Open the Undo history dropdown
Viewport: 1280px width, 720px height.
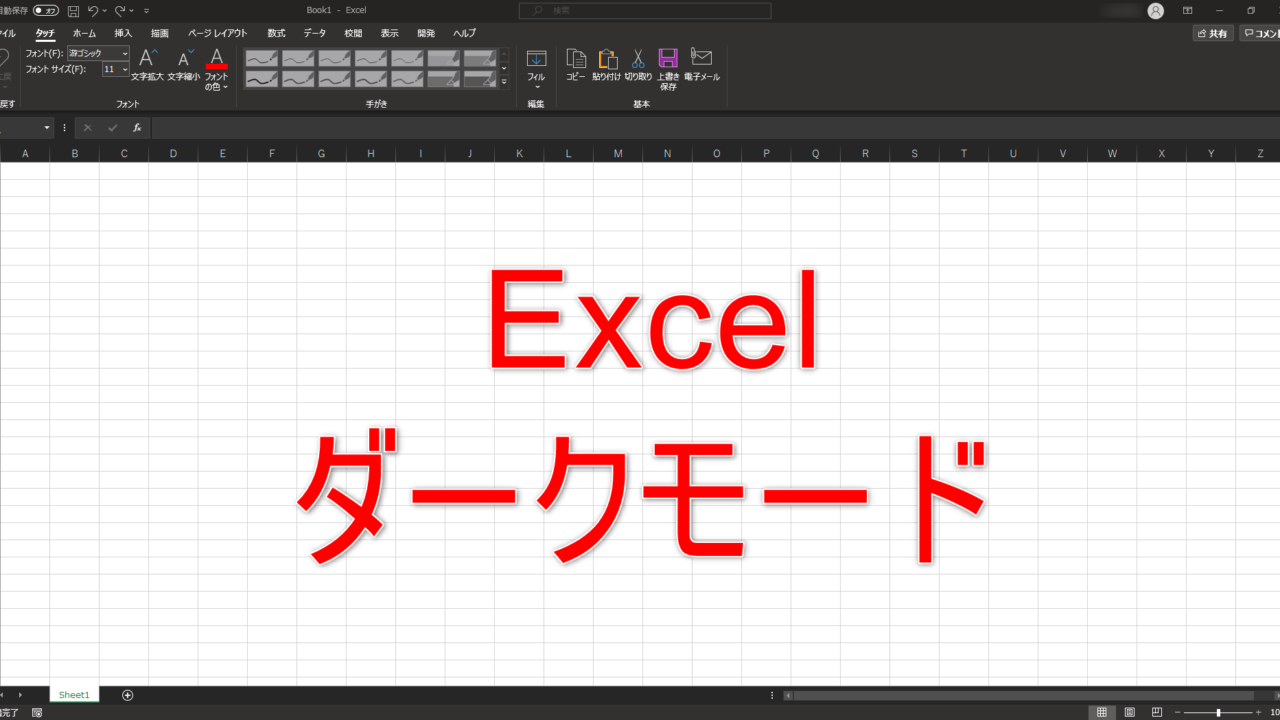(104, 11)
